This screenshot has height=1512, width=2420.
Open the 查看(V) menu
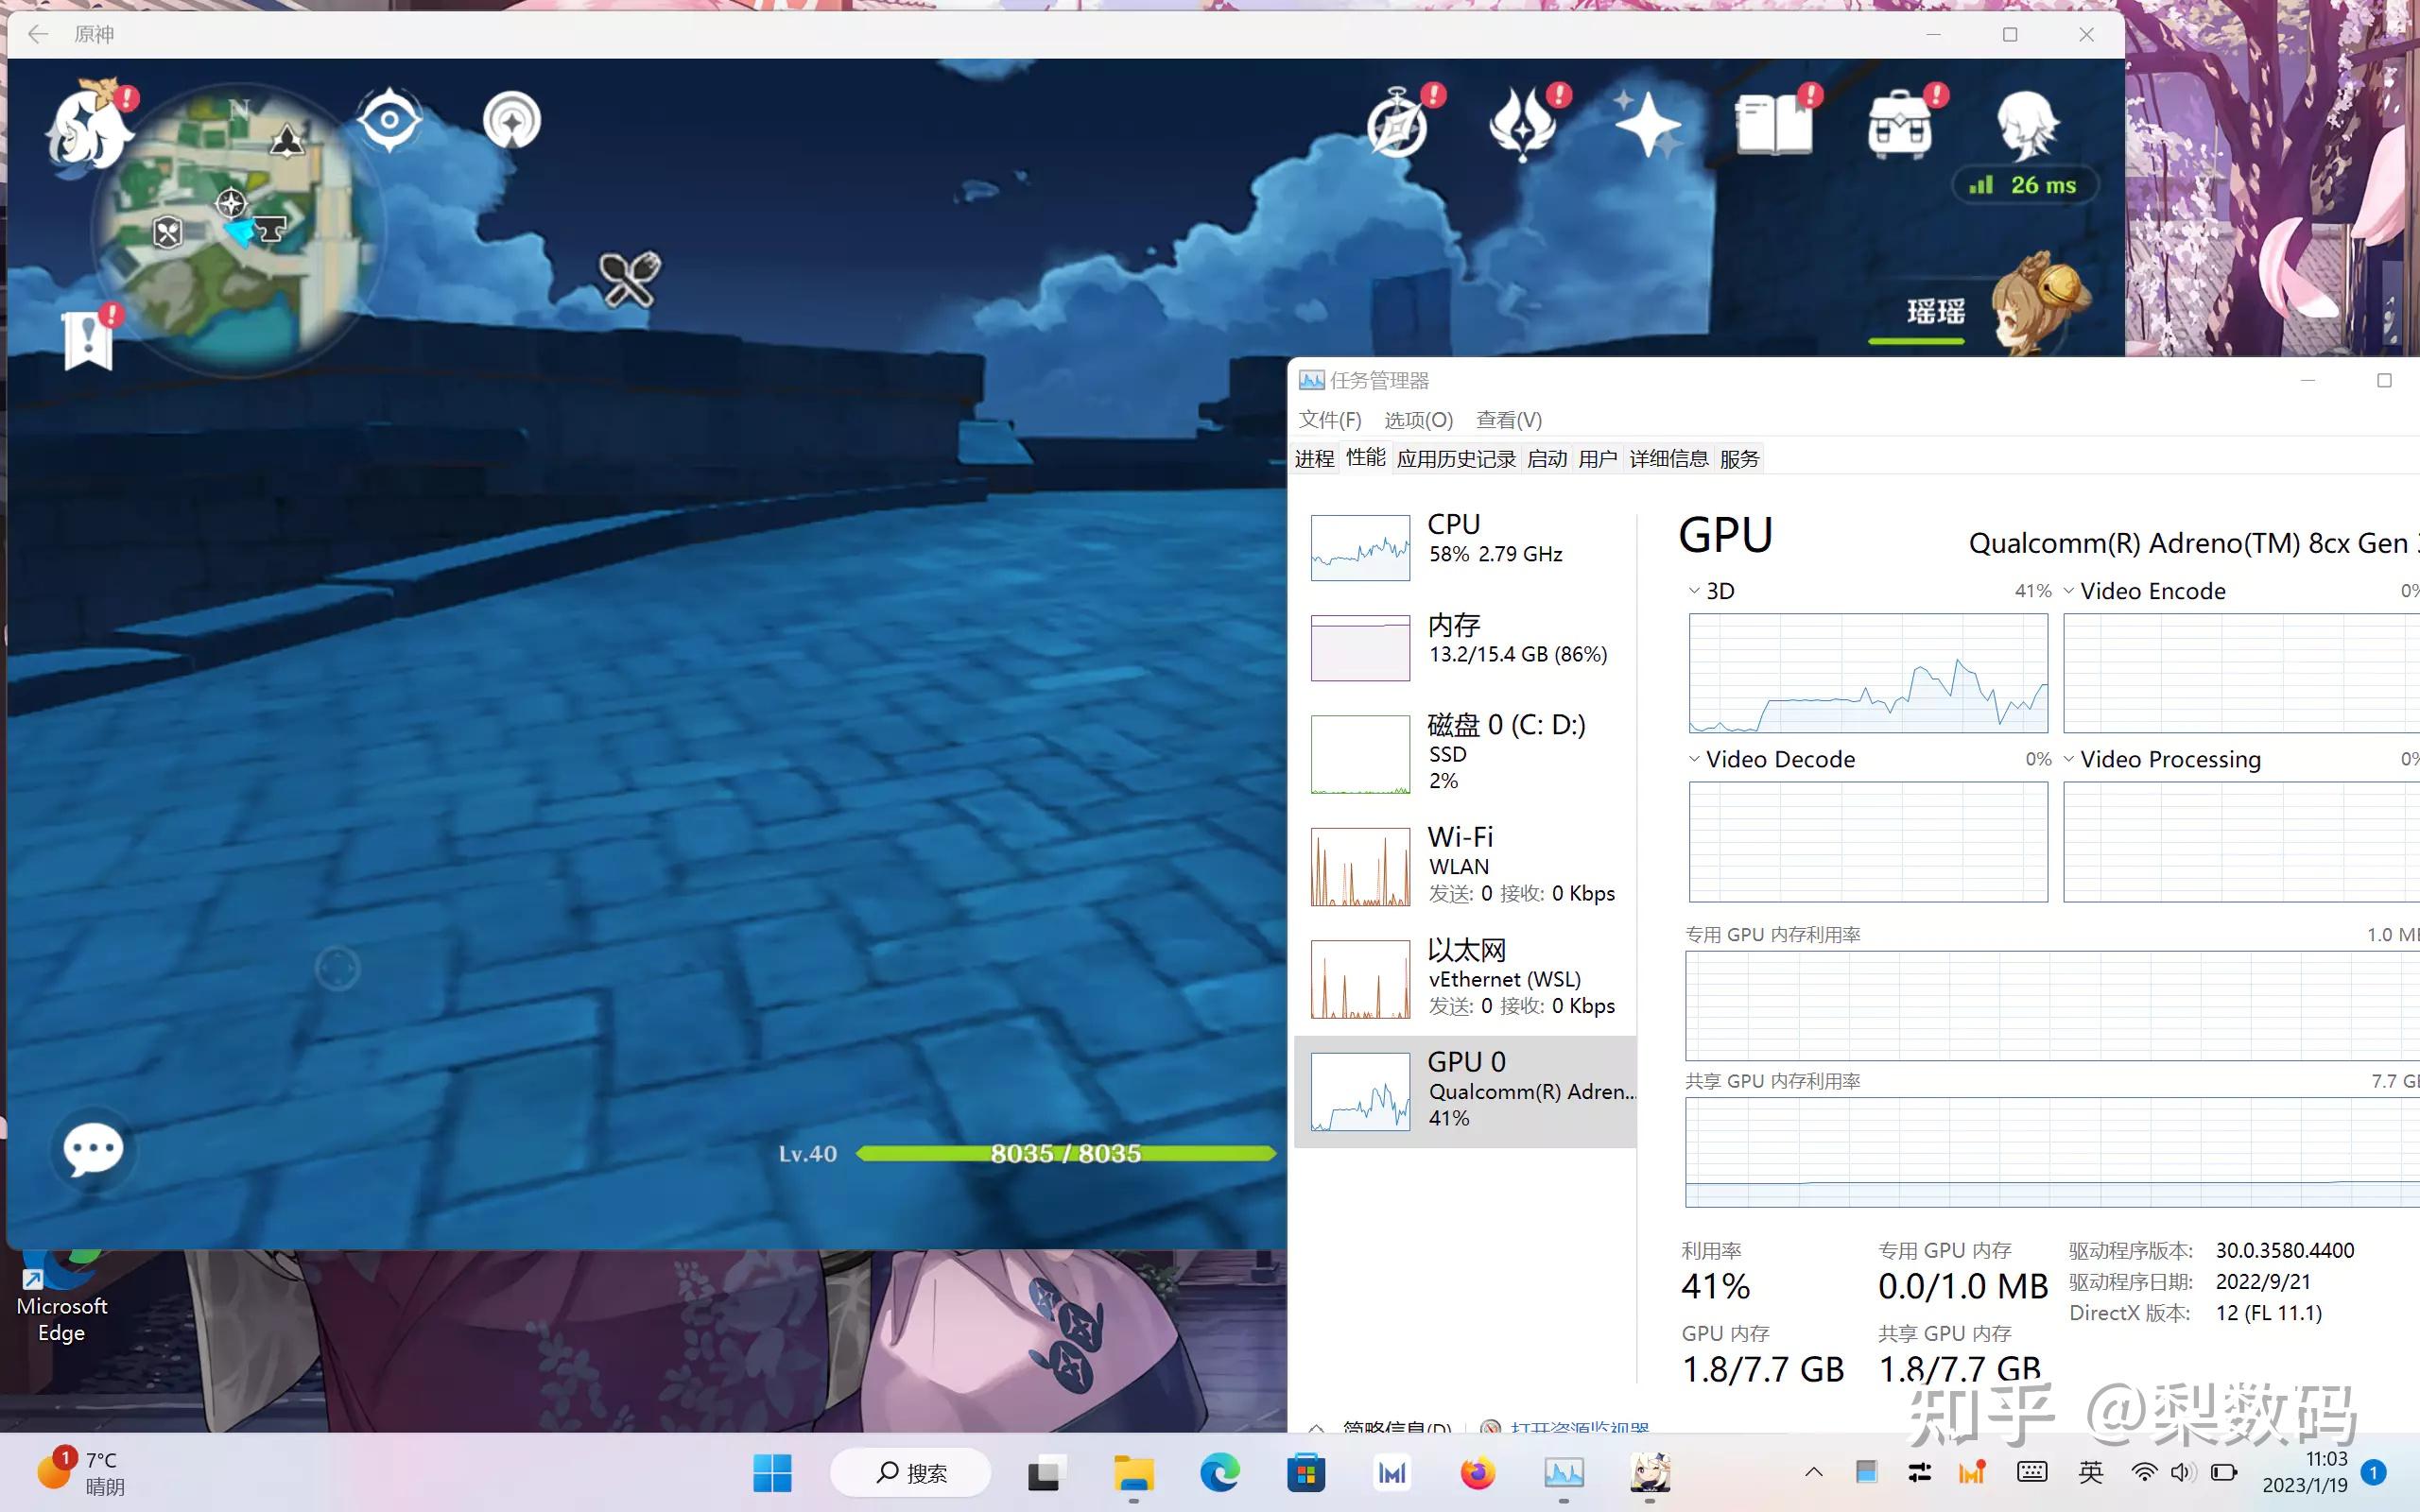1508,420
